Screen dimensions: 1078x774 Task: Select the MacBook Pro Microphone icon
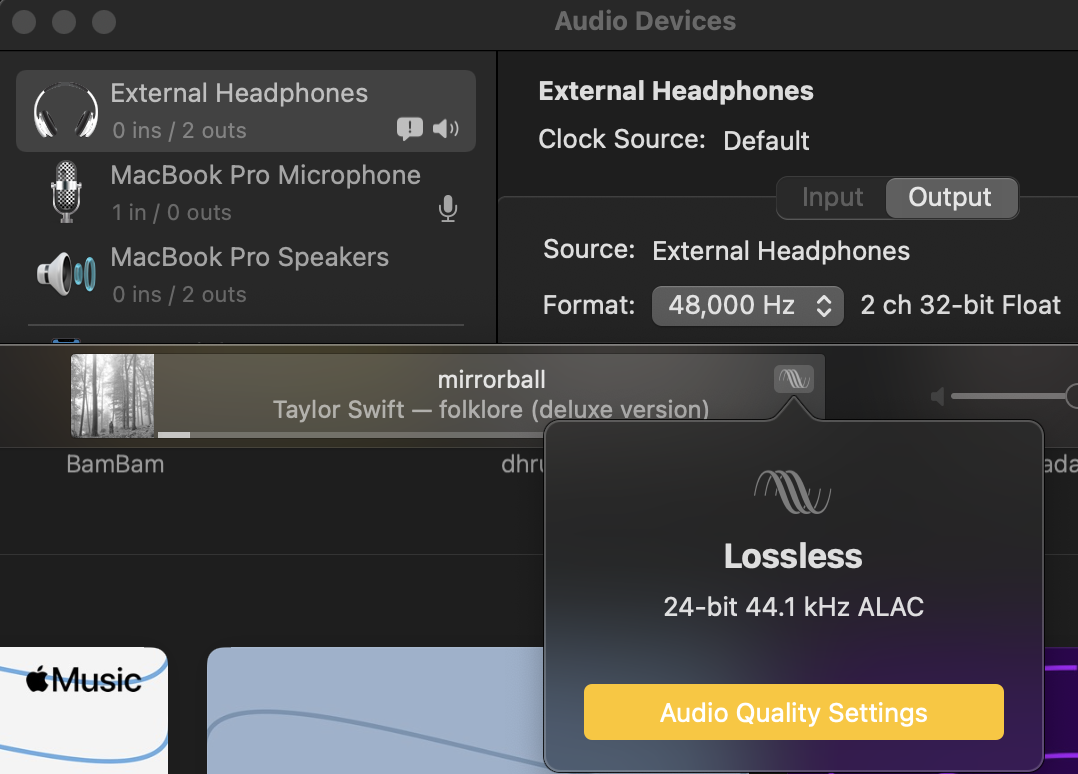(66, 192)
